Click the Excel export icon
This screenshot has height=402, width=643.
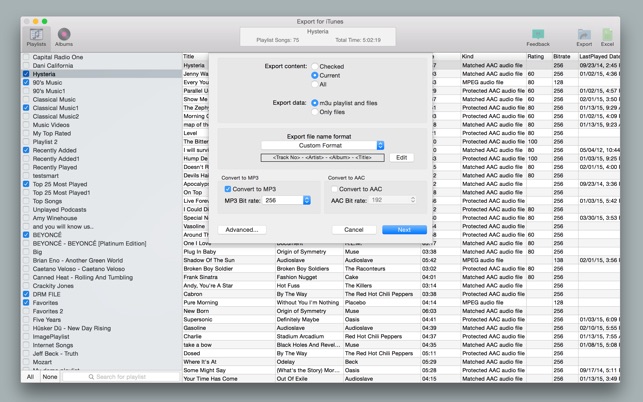point(607,36)
